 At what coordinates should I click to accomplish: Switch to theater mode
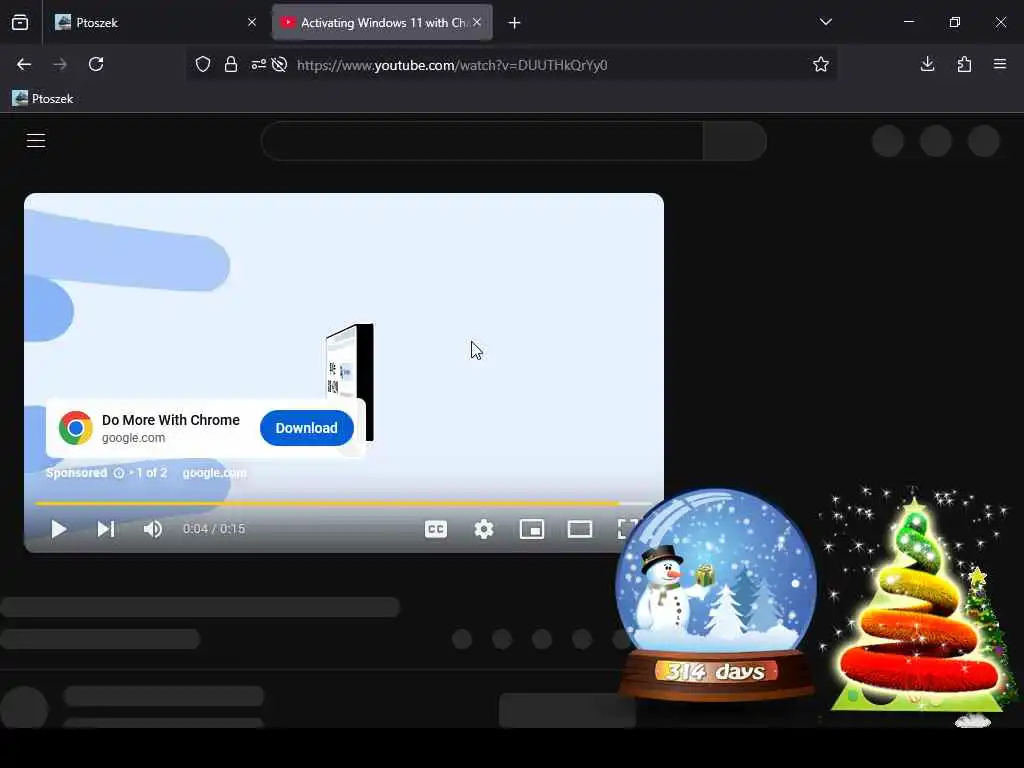pos(580,529)
